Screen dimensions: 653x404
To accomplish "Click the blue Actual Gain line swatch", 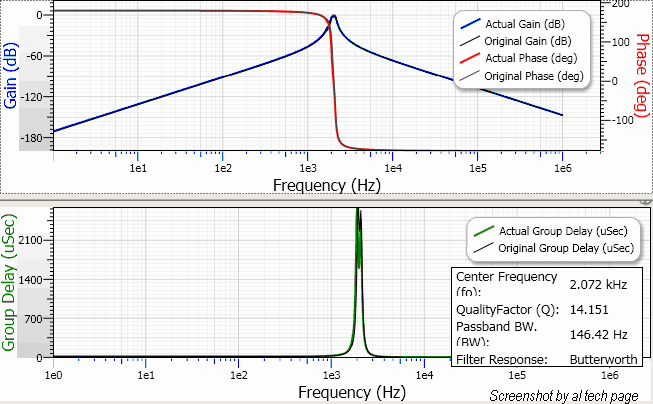I will (468, 23).
